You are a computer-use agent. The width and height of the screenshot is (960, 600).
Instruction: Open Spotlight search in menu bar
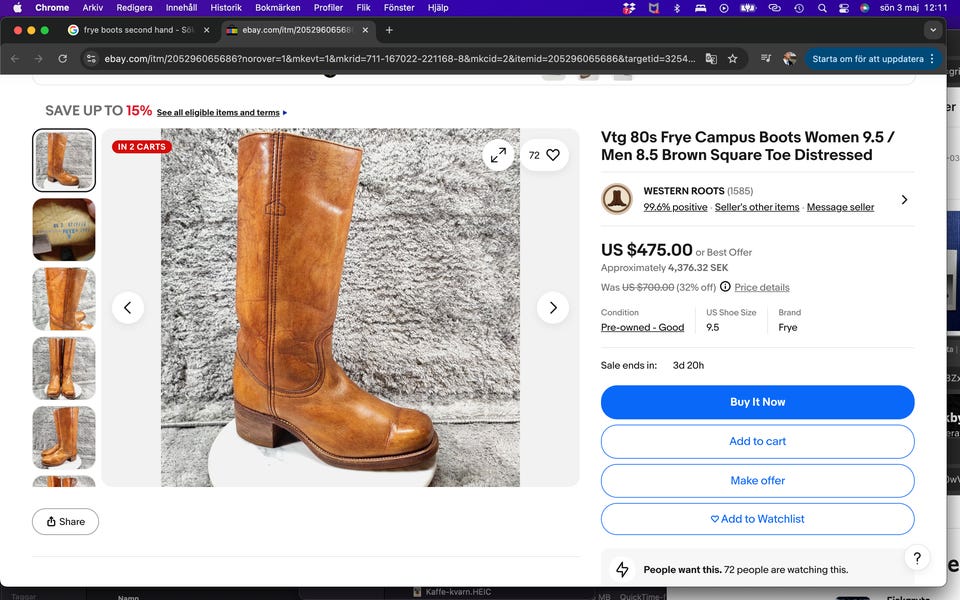pos(822,8)
